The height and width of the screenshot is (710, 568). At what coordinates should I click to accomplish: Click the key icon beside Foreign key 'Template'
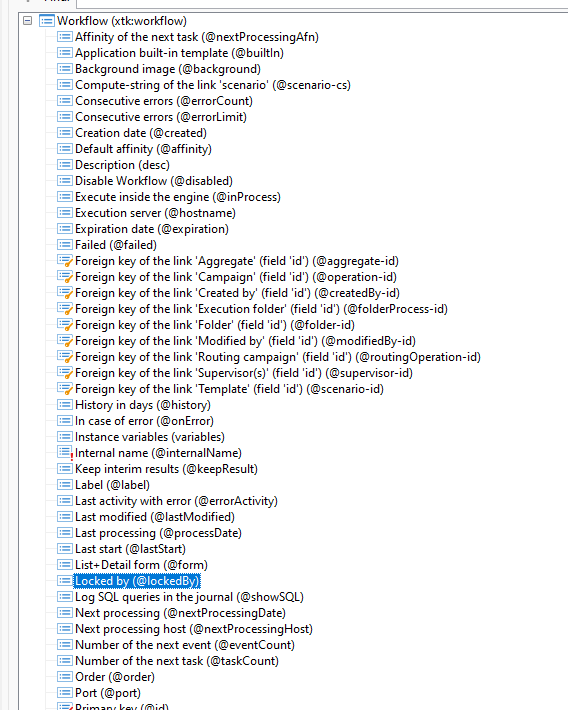coord(65,389)
